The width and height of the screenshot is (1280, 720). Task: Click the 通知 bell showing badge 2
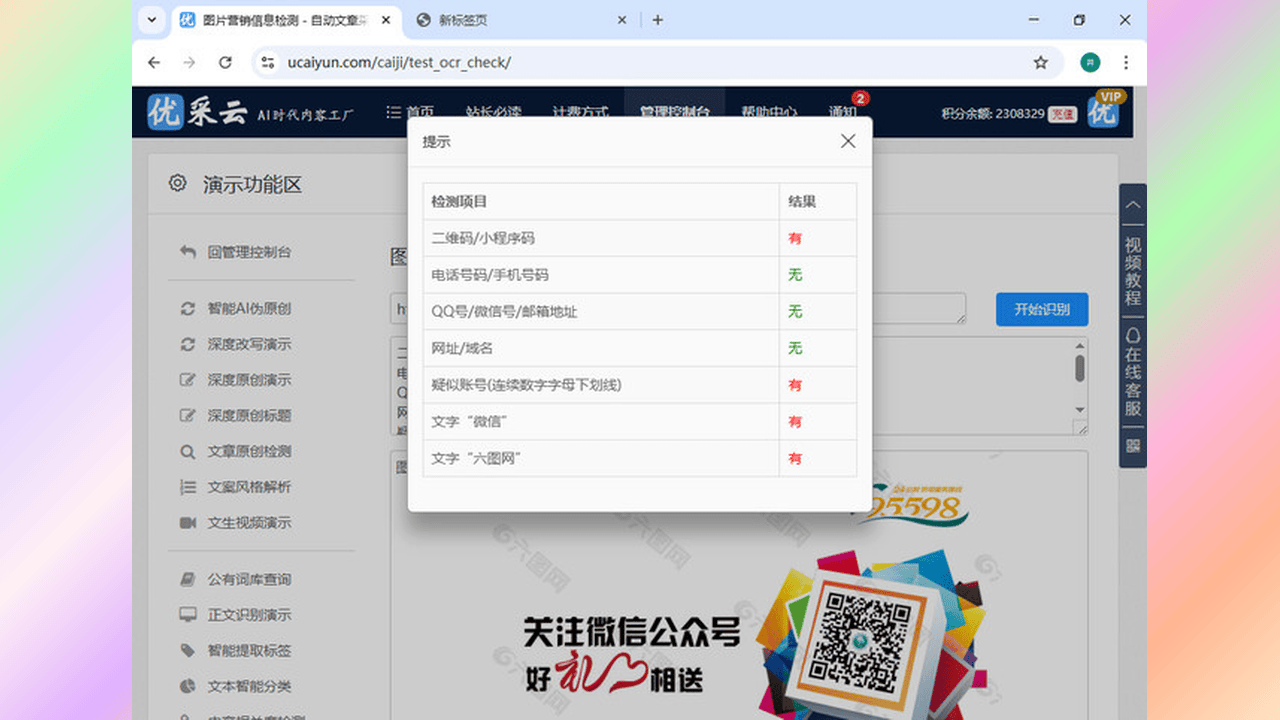tap(843, 112)
